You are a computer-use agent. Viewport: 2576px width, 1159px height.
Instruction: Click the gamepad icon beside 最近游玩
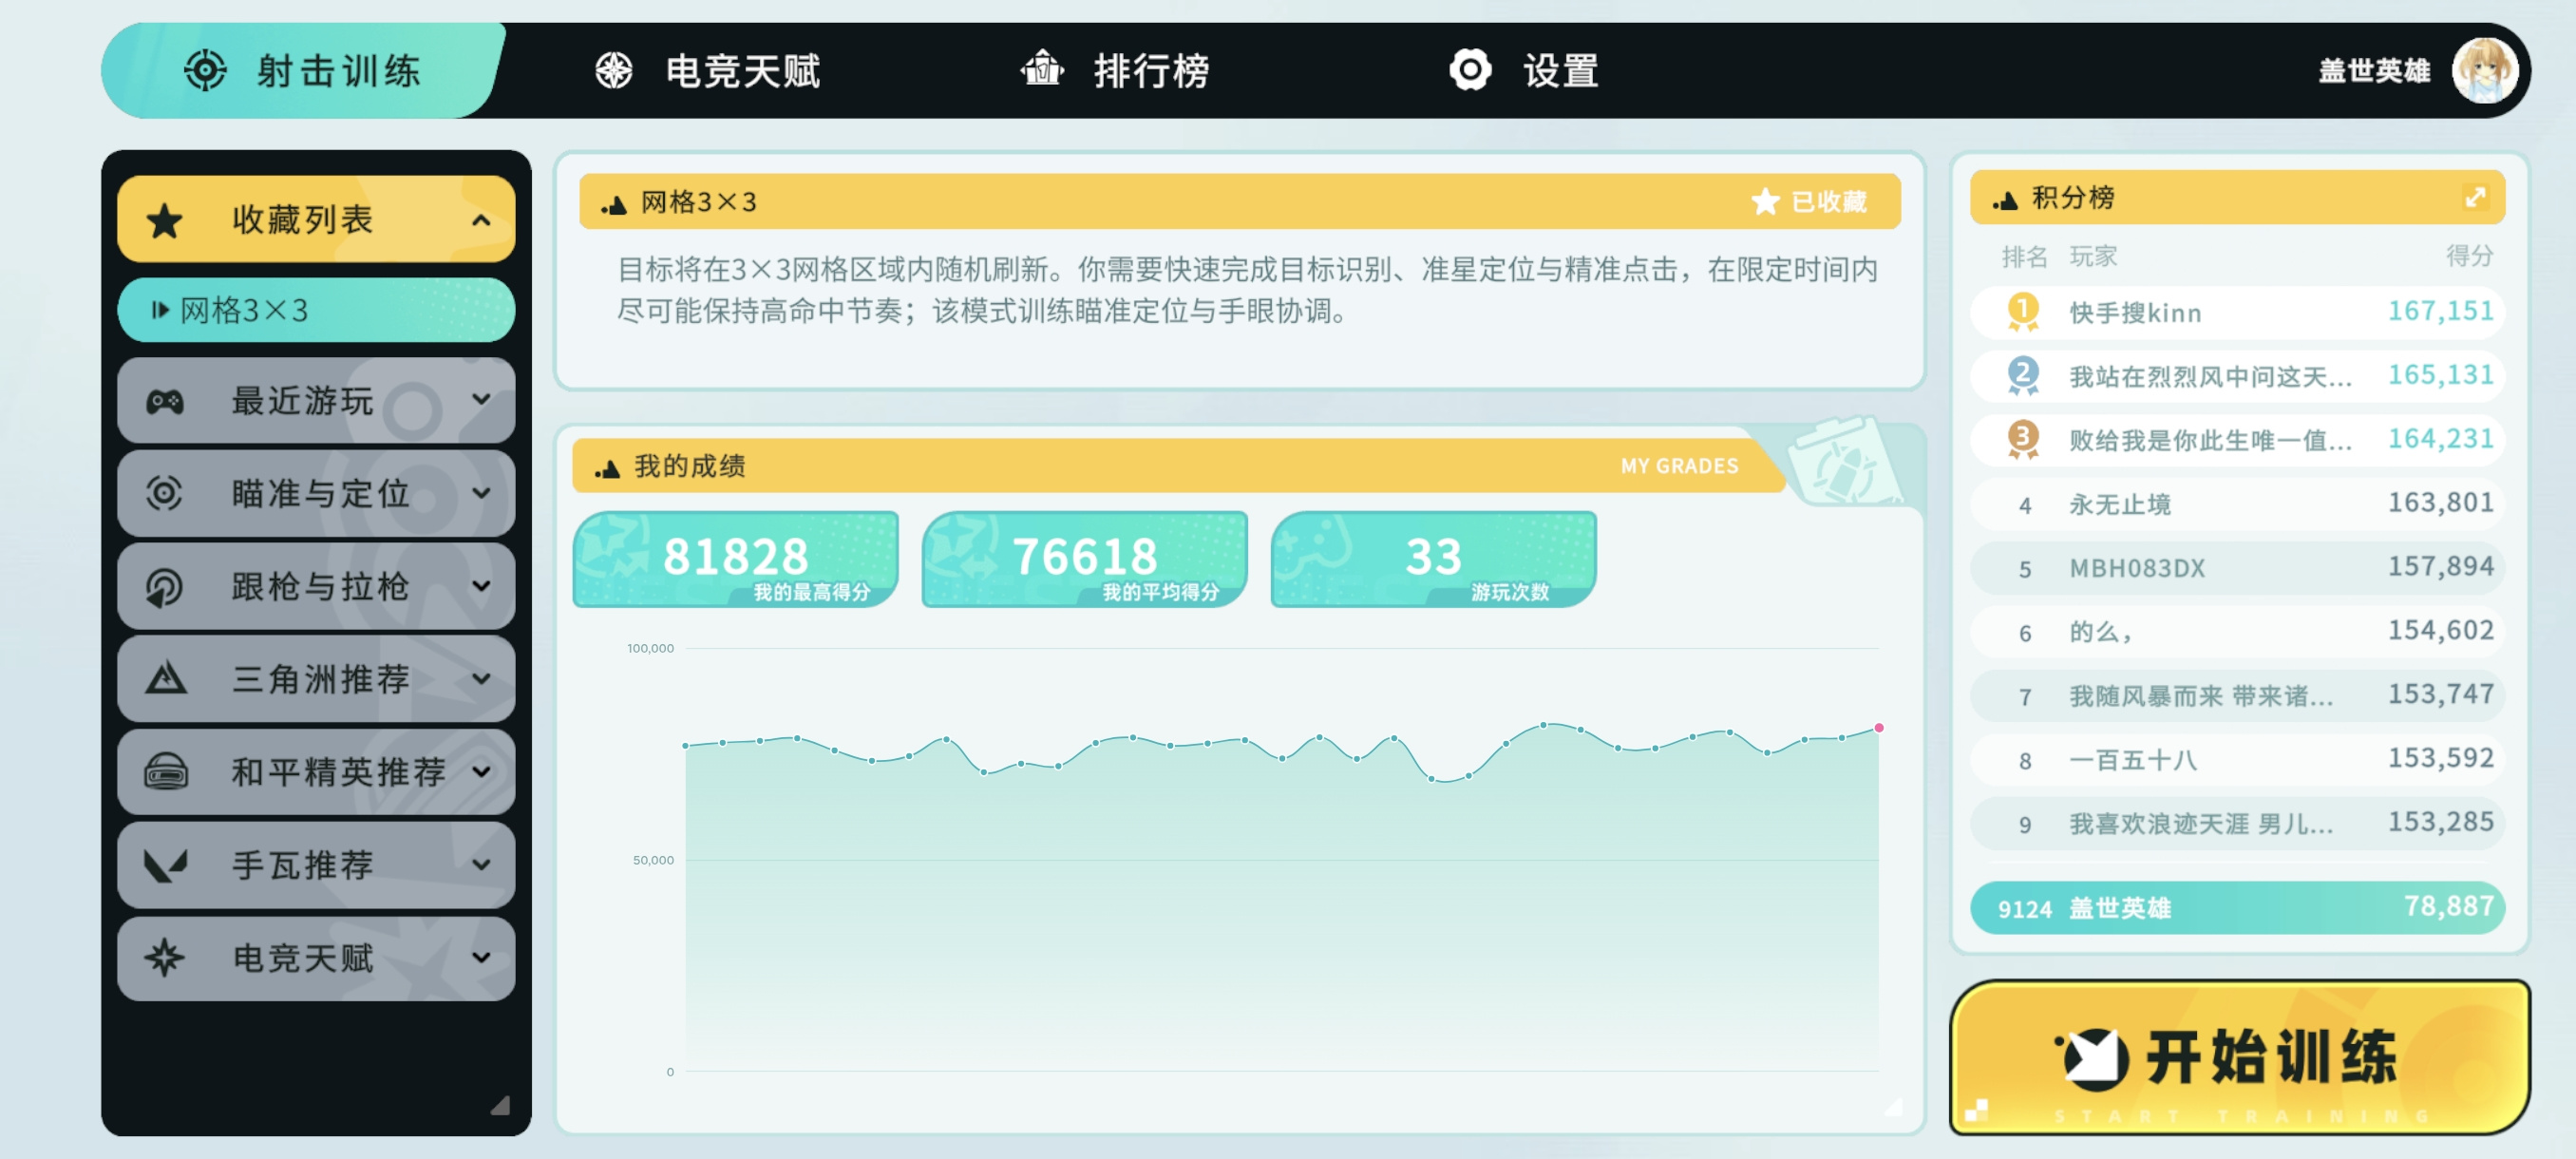pos(165,402)
